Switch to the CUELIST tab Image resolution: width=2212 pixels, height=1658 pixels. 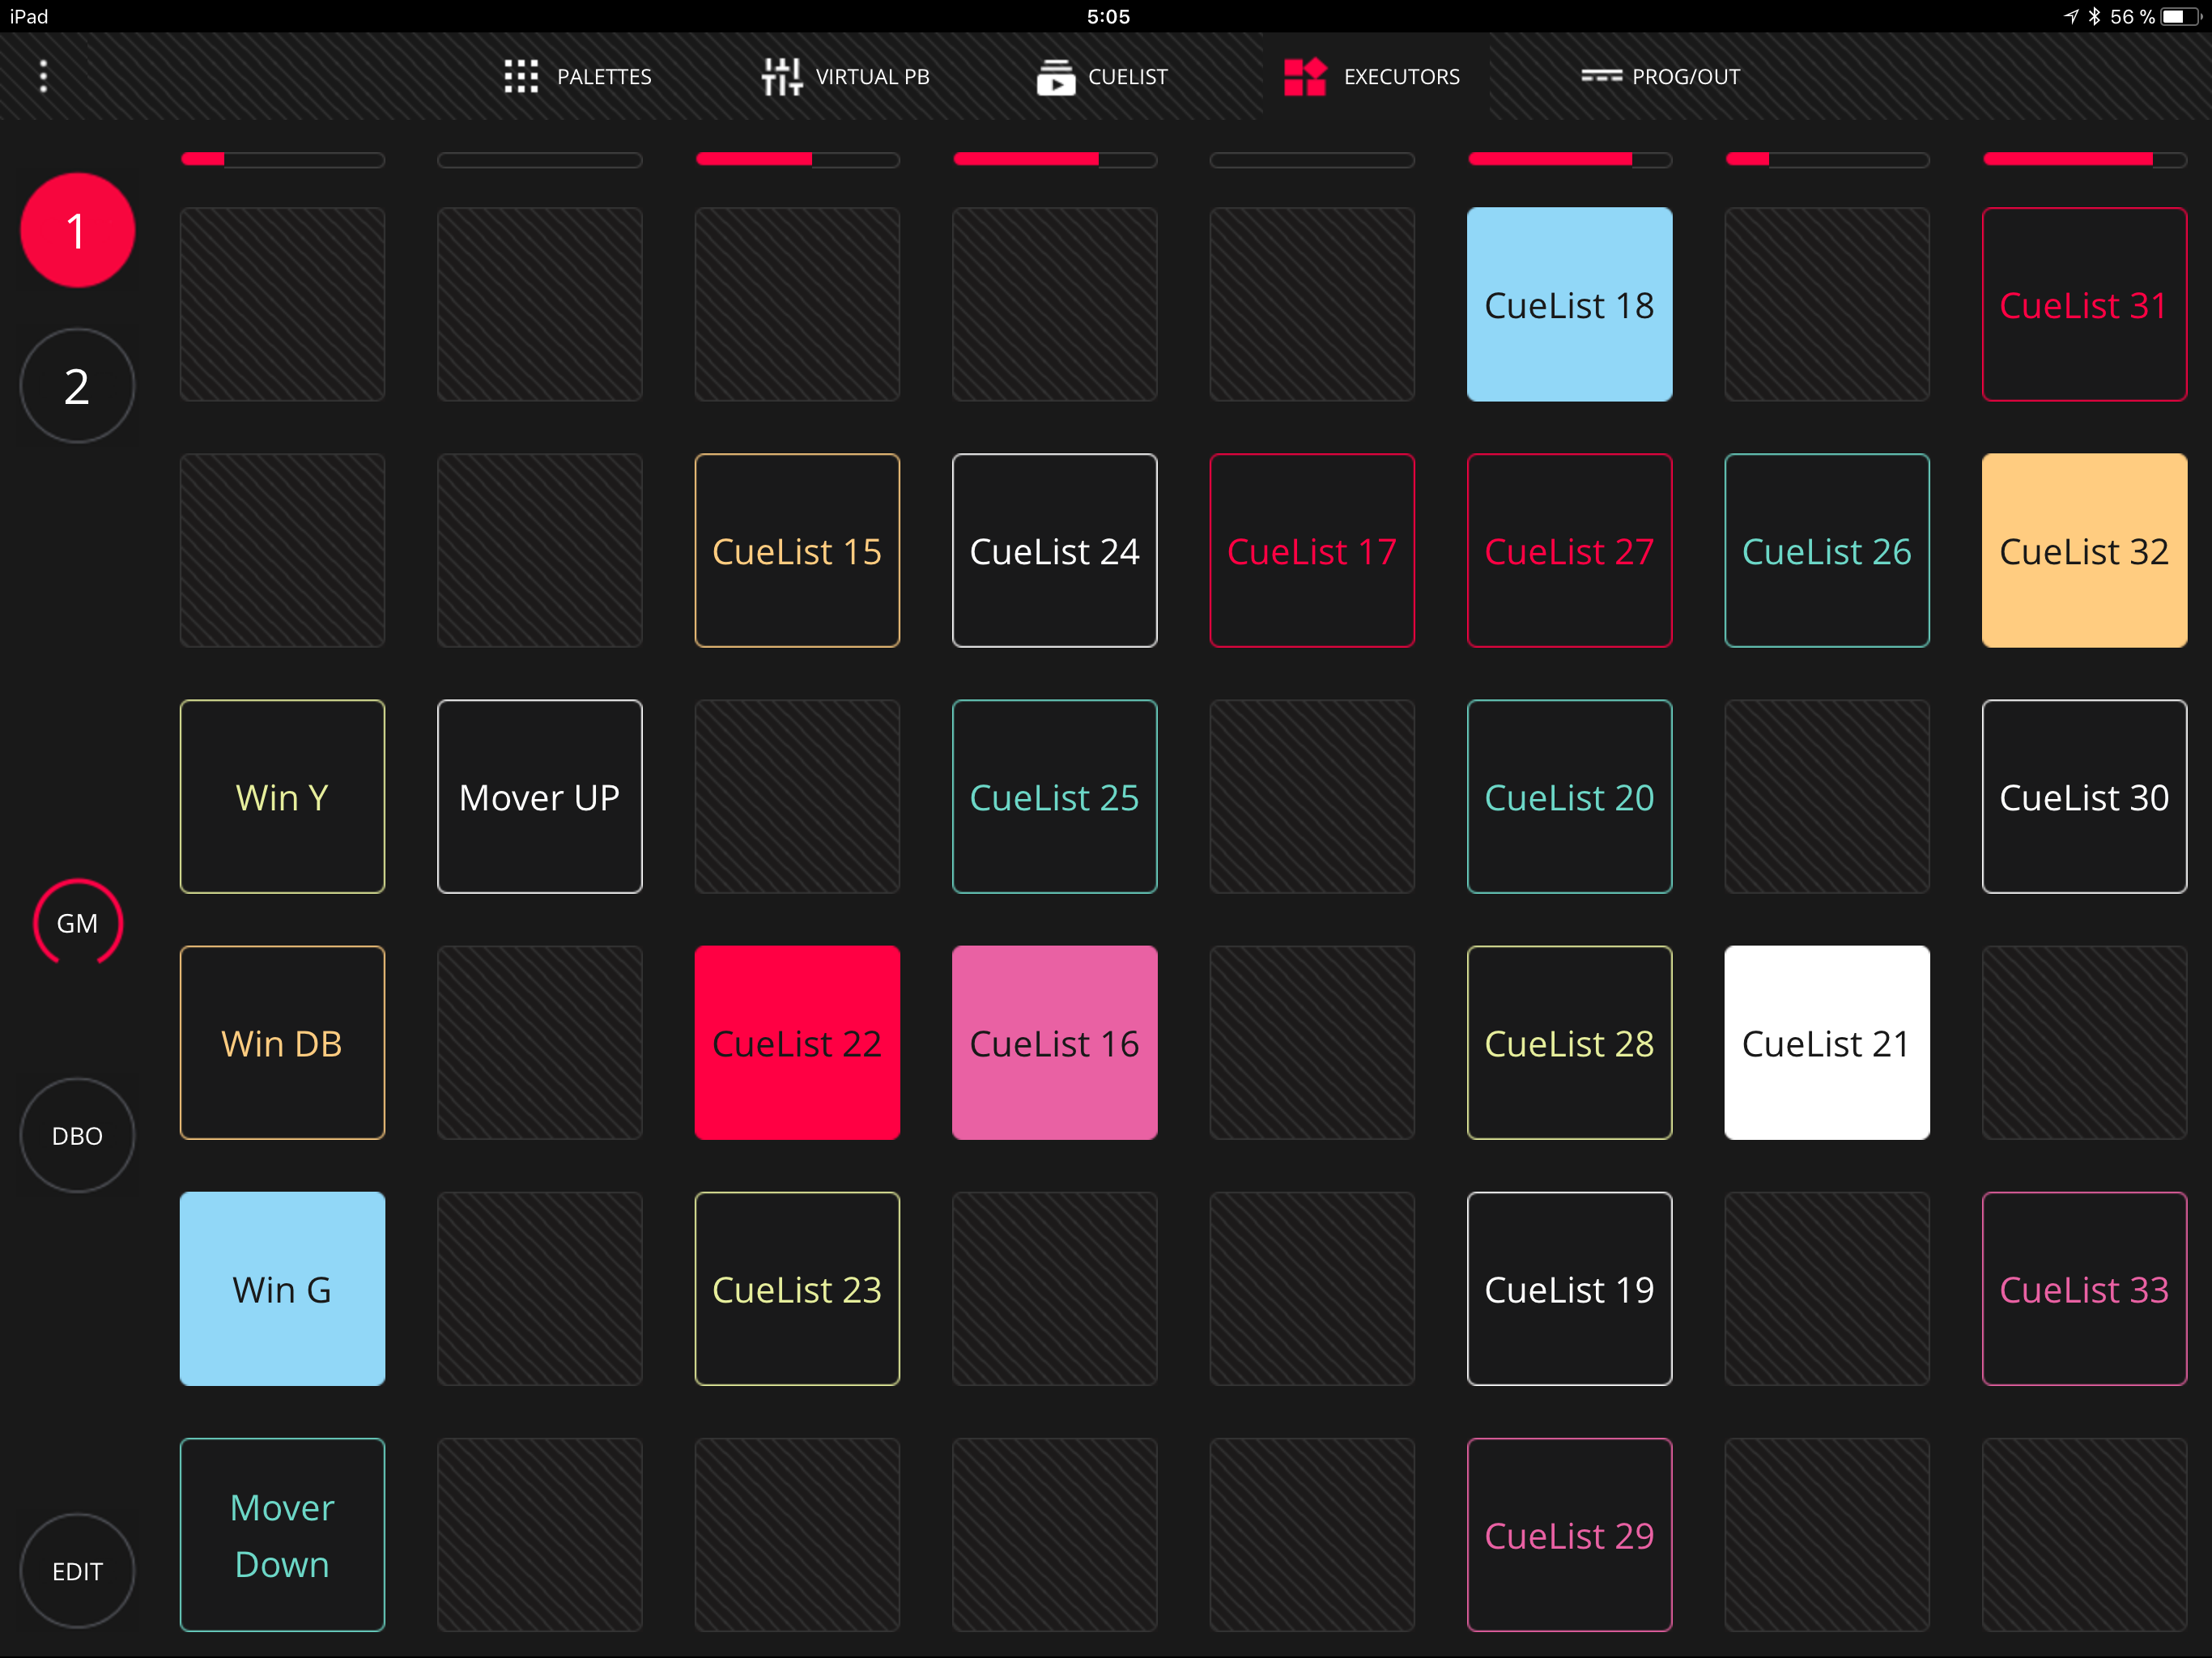[x=1127, y=76]
